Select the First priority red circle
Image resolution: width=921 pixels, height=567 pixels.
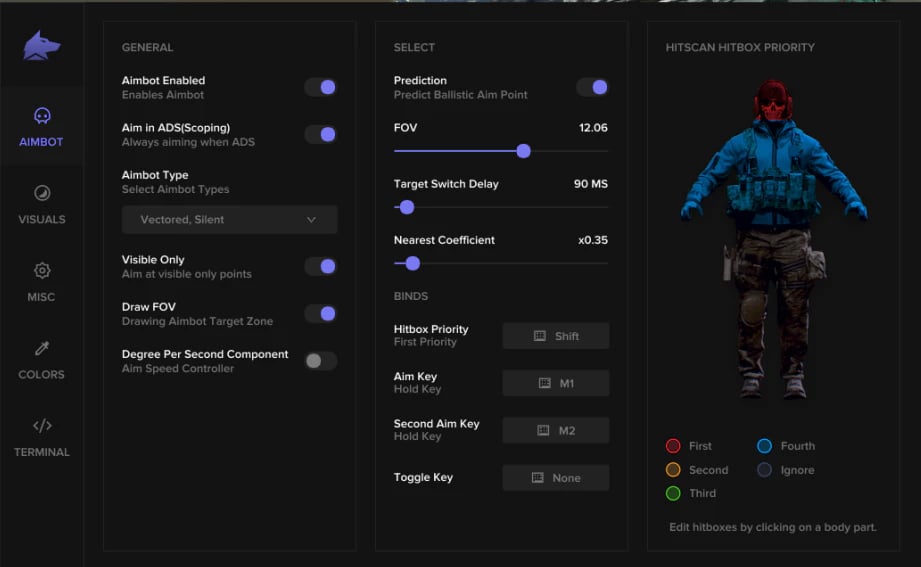click(673, 446)
